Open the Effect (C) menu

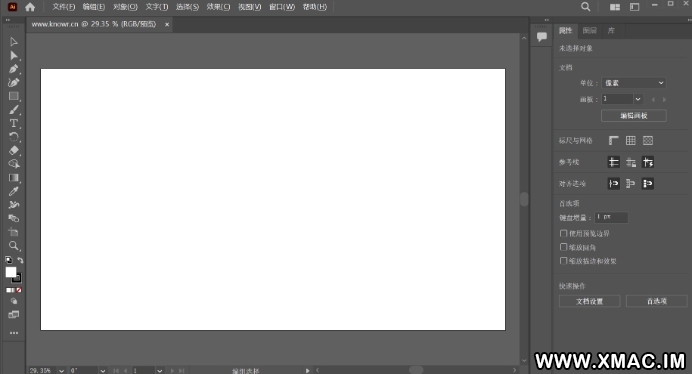click(x=218, y=7)
